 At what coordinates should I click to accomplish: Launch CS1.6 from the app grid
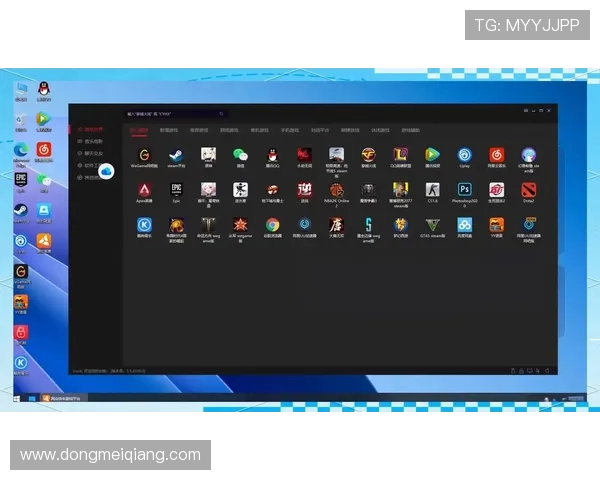tap(432, 189)
